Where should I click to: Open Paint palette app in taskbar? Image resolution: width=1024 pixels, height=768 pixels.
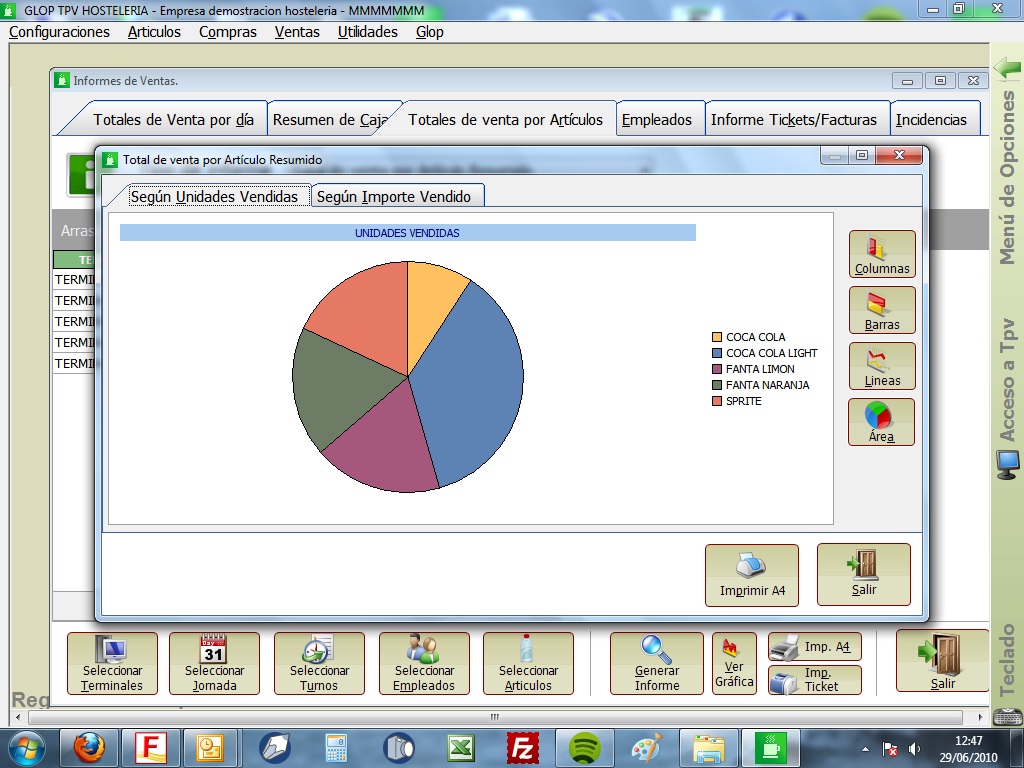point(647,748)
